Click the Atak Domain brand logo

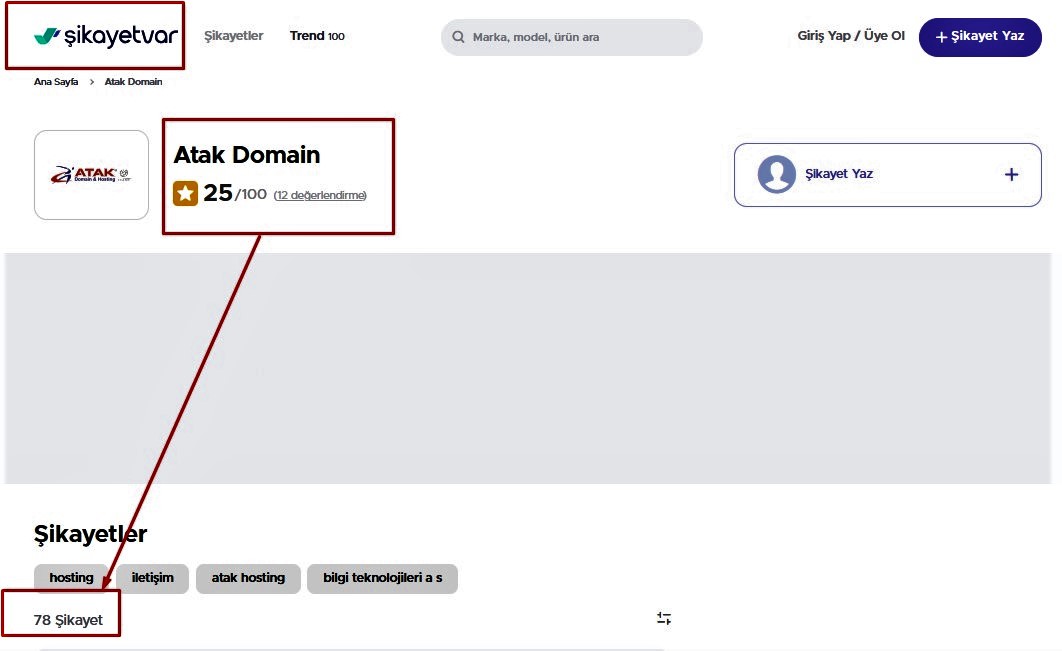(91, 175)
